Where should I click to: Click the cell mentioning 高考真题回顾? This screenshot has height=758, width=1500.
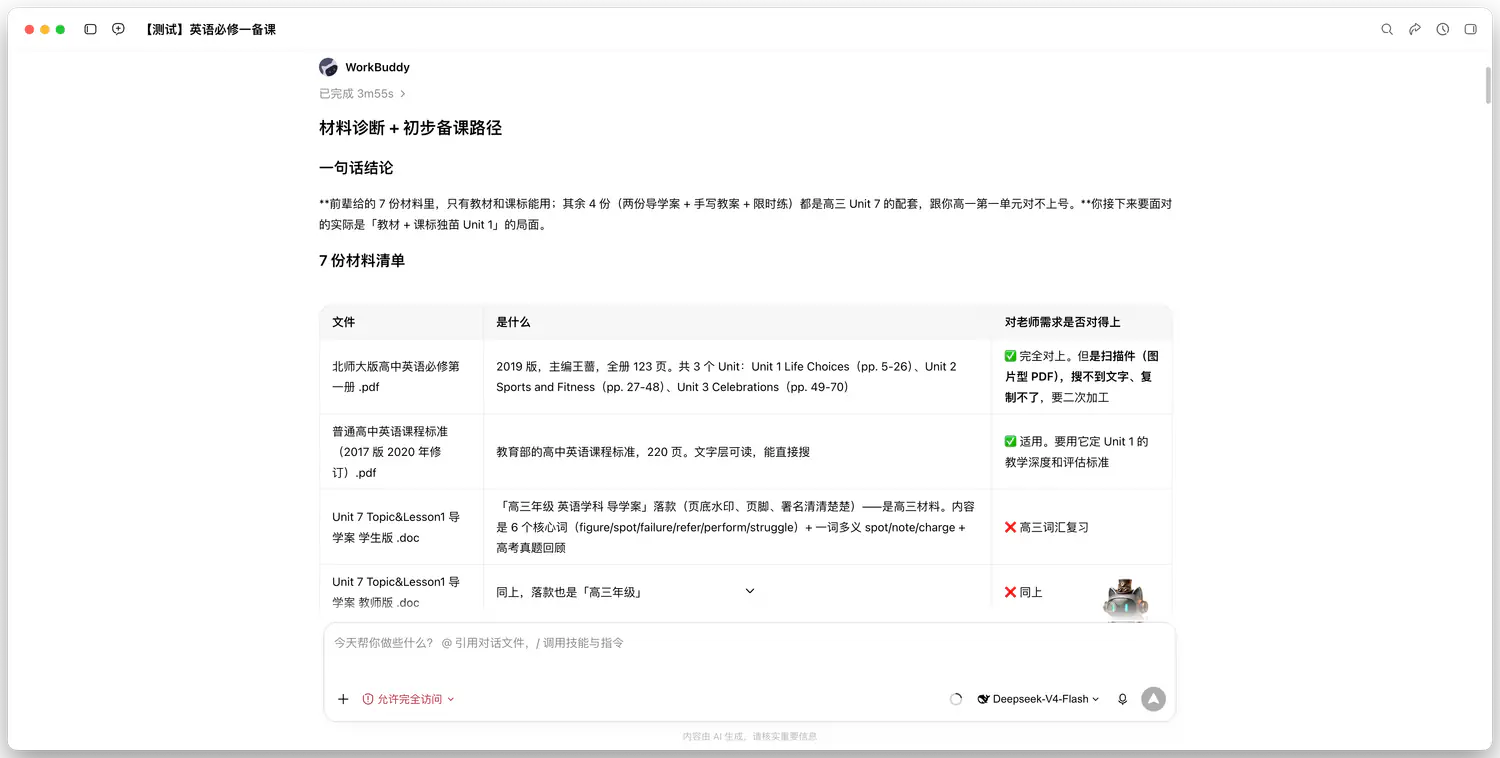[x=735, y=527]
